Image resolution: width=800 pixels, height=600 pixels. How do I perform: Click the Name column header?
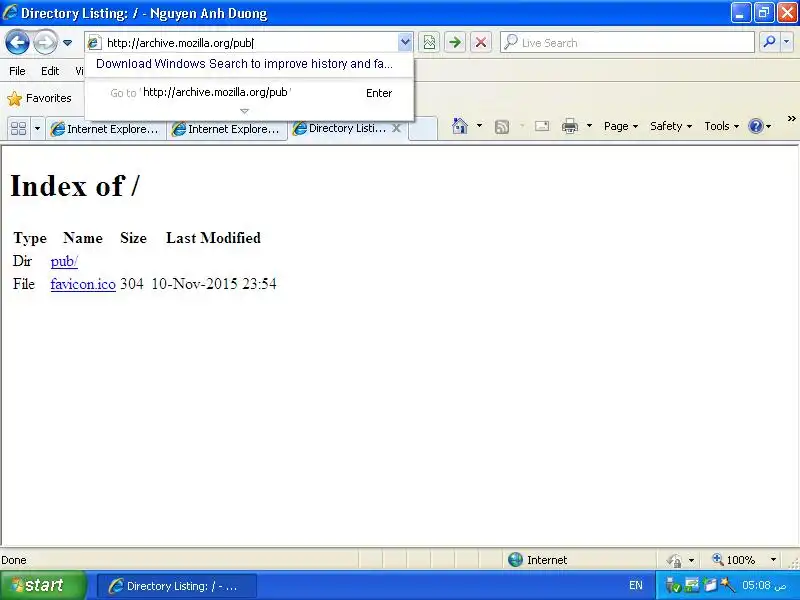[x=83, y=238]
